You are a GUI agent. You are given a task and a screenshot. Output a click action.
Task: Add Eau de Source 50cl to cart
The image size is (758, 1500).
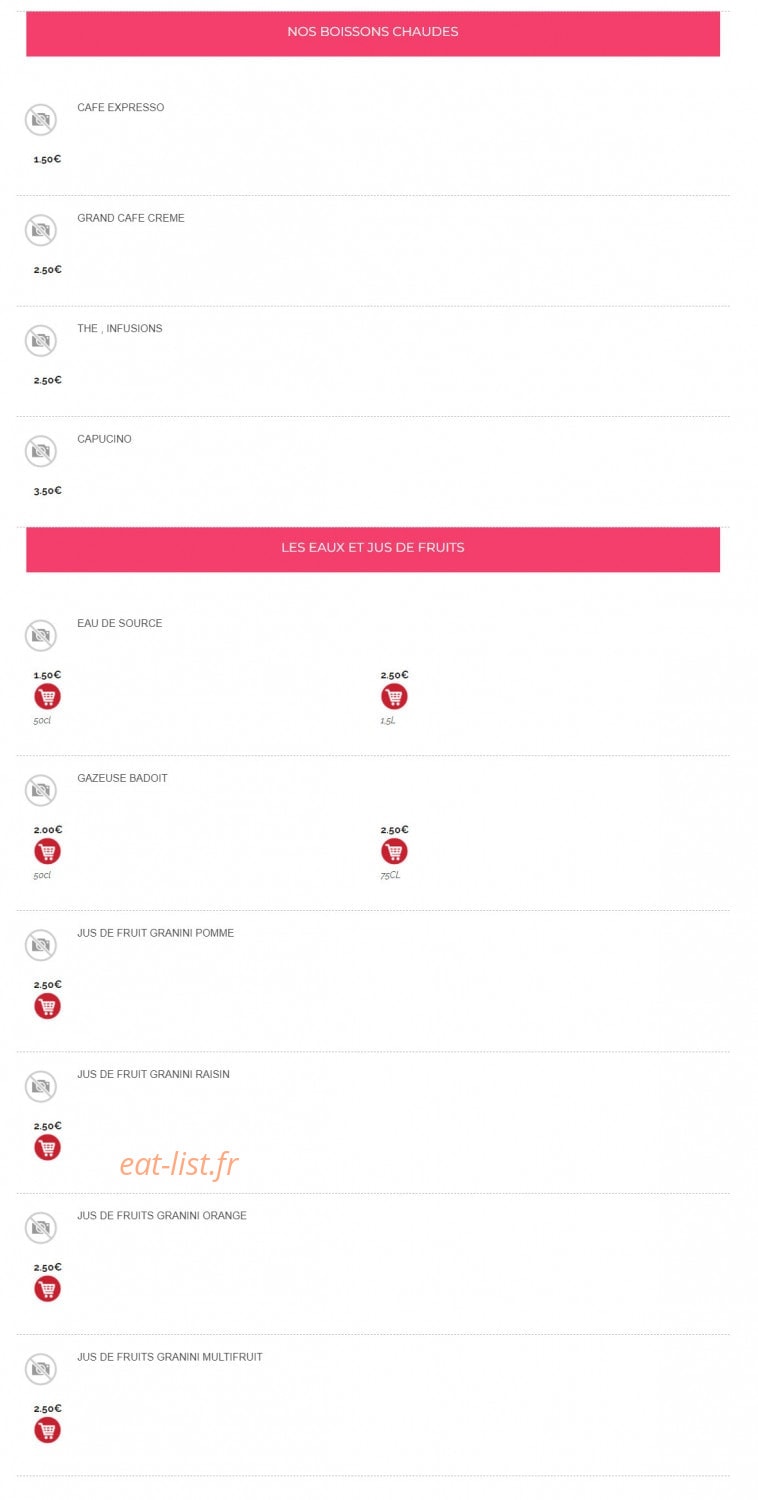coord(47,697)
